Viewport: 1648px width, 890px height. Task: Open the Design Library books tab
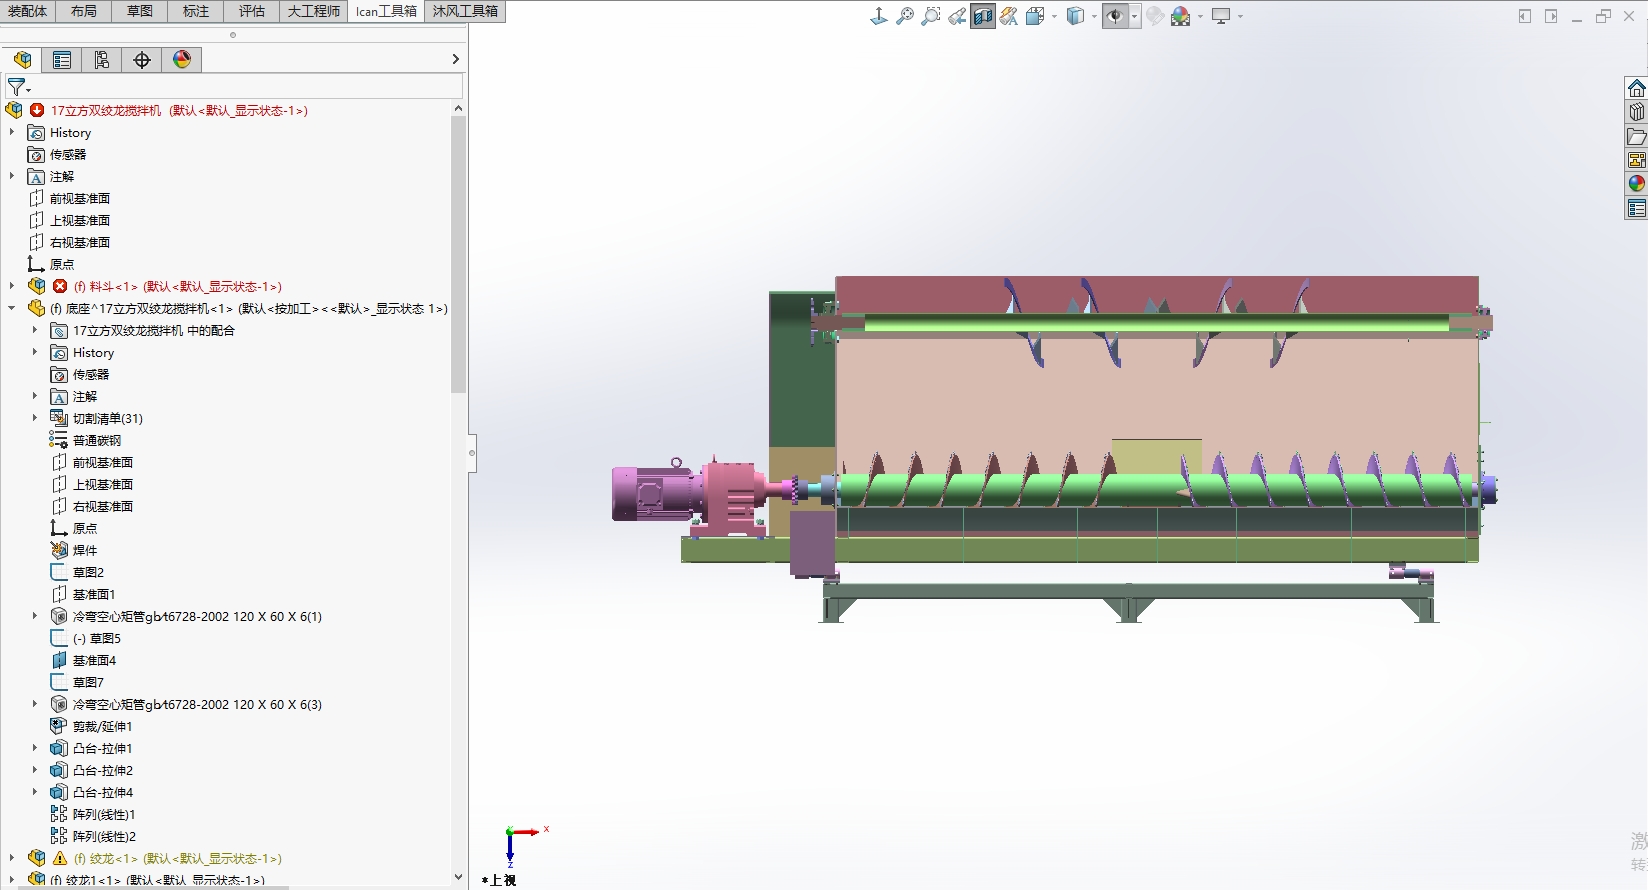(x=1636, y=112)
